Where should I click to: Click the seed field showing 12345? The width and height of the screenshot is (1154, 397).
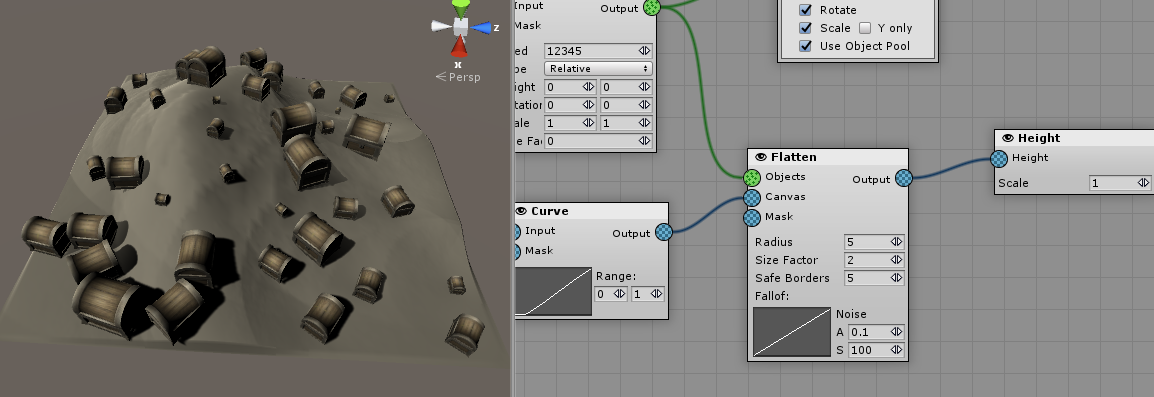[x=598, y=51]
